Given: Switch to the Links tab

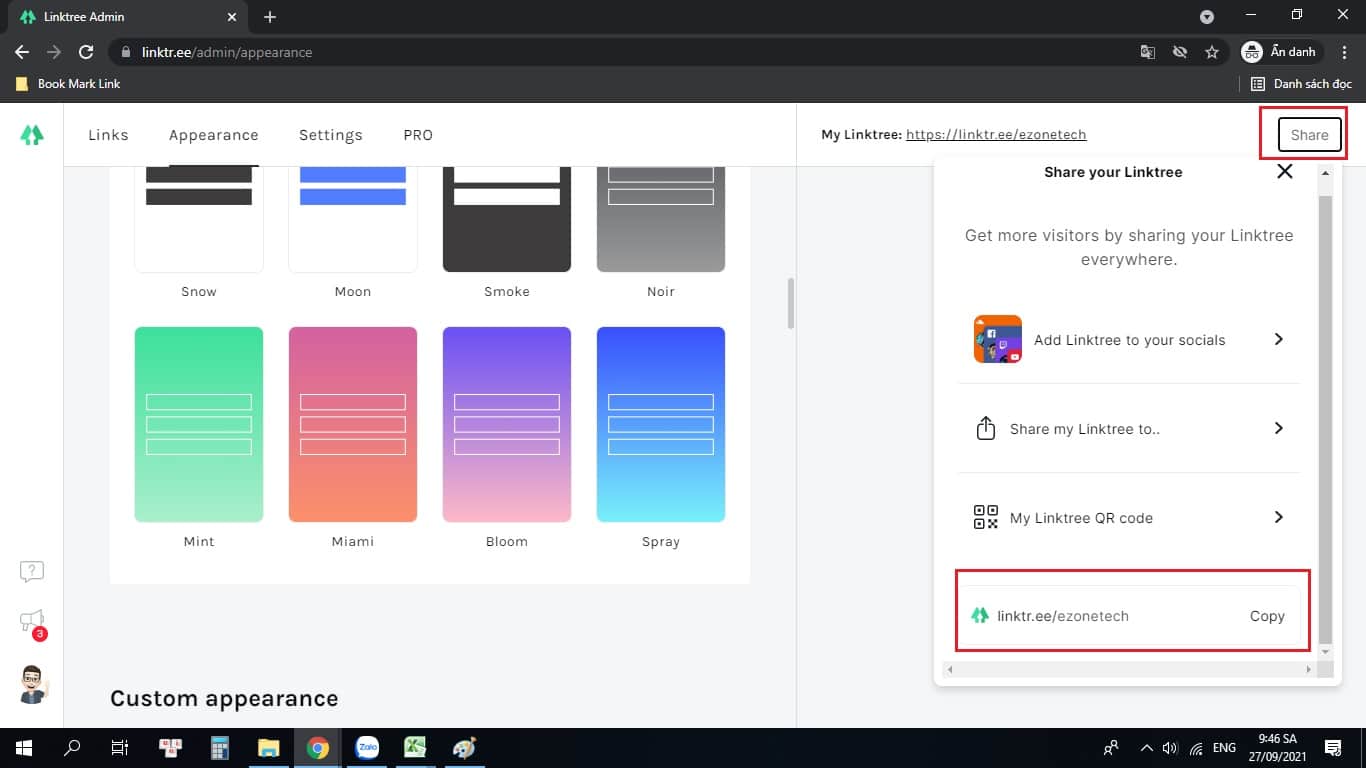Looking at the screenshot, I should click(108, 135).
